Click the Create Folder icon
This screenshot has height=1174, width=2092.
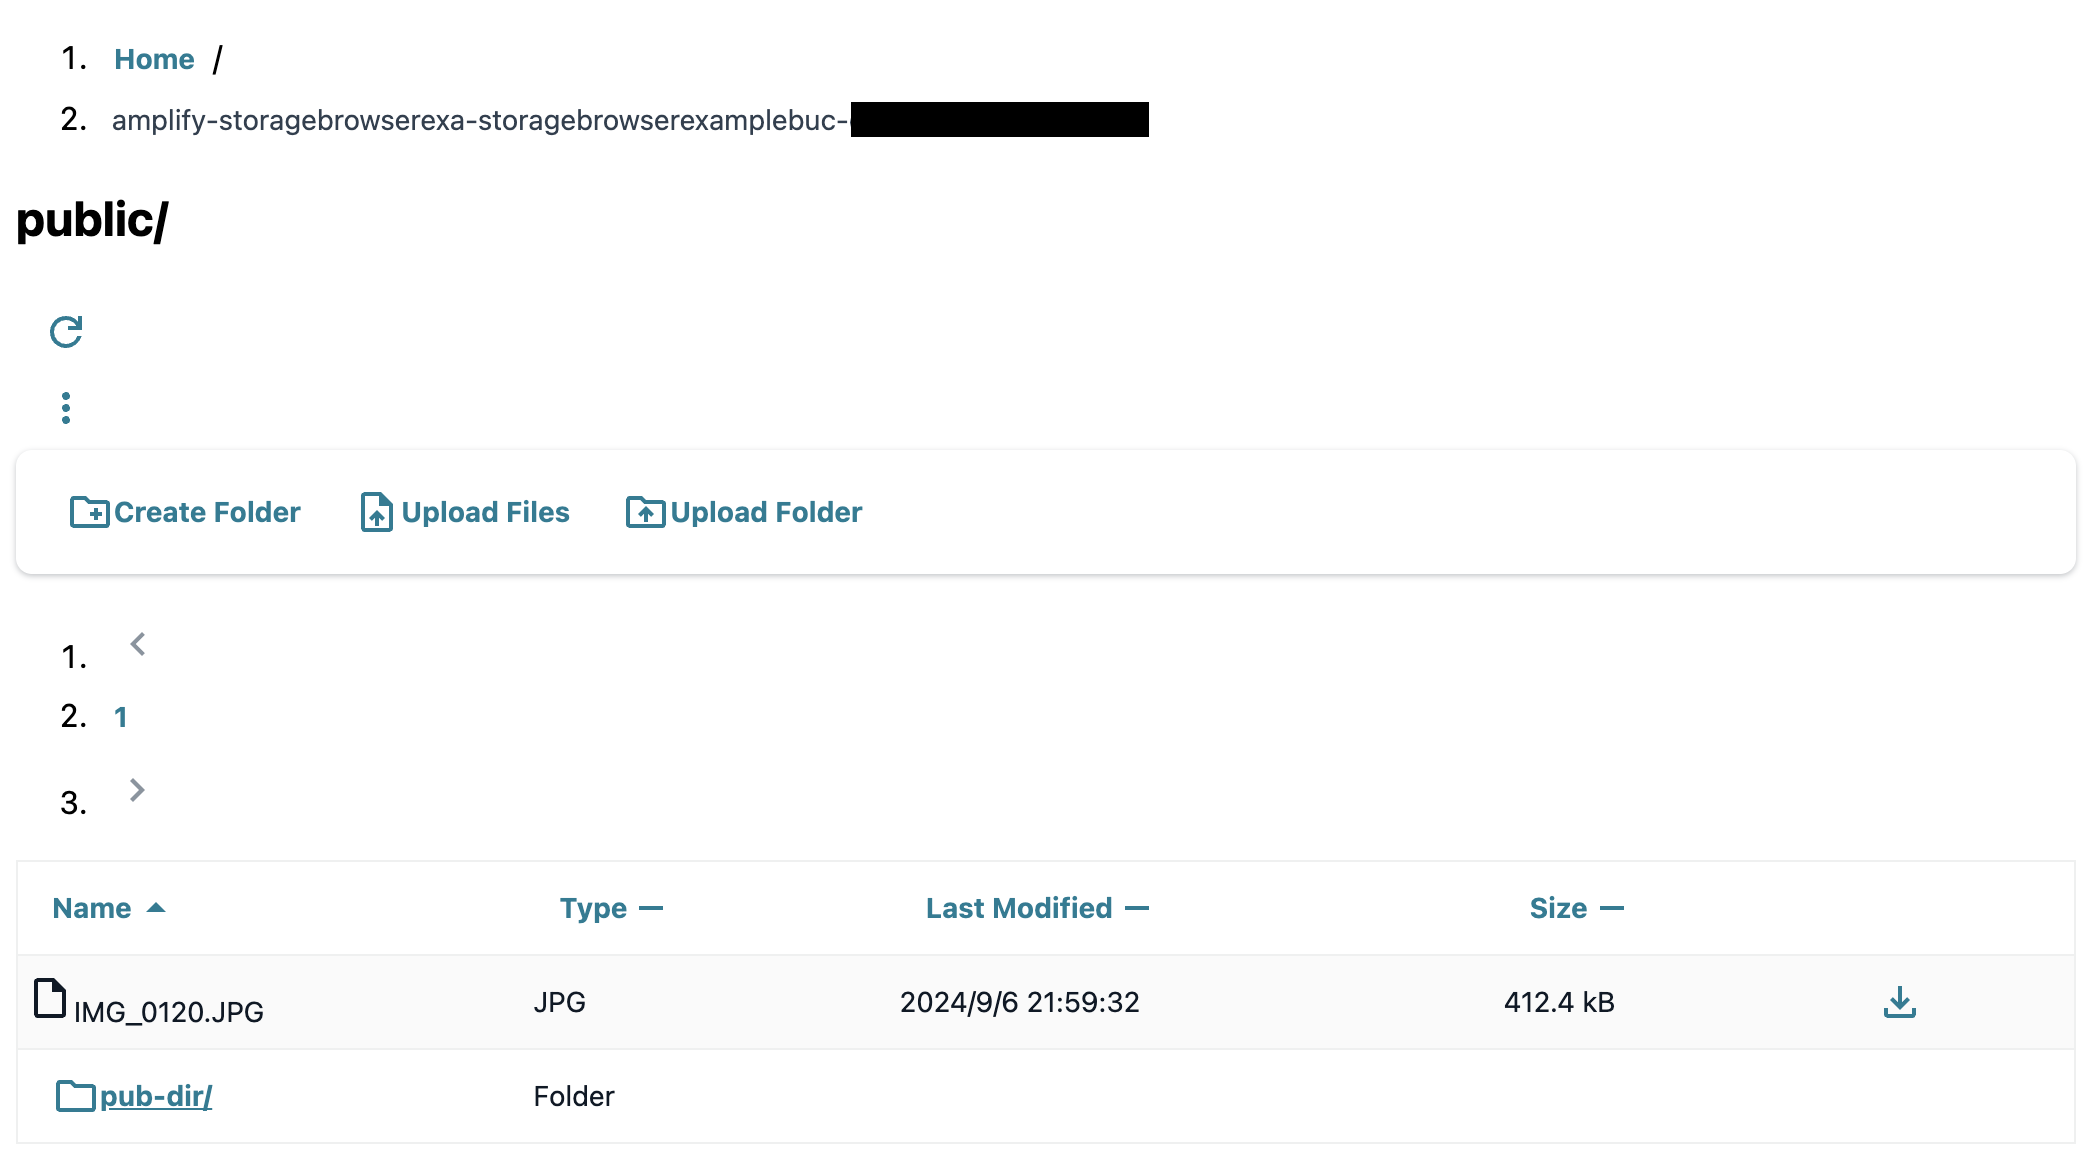coord(89,512)
